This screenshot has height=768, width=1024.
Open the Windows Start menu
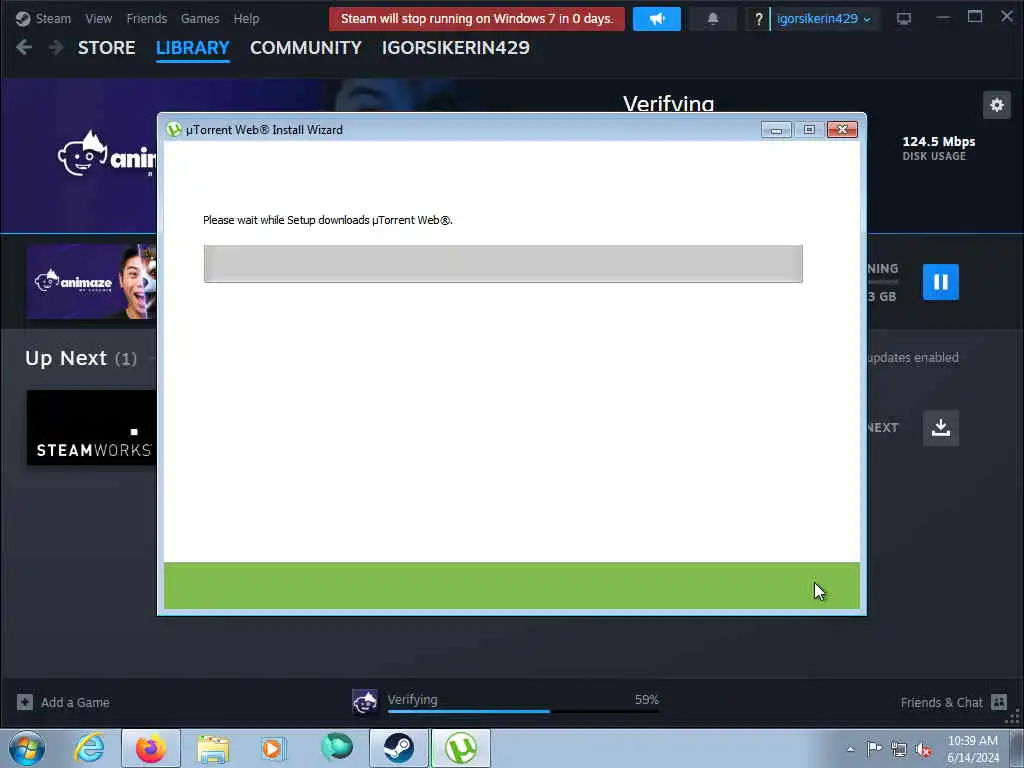[27, 748]
